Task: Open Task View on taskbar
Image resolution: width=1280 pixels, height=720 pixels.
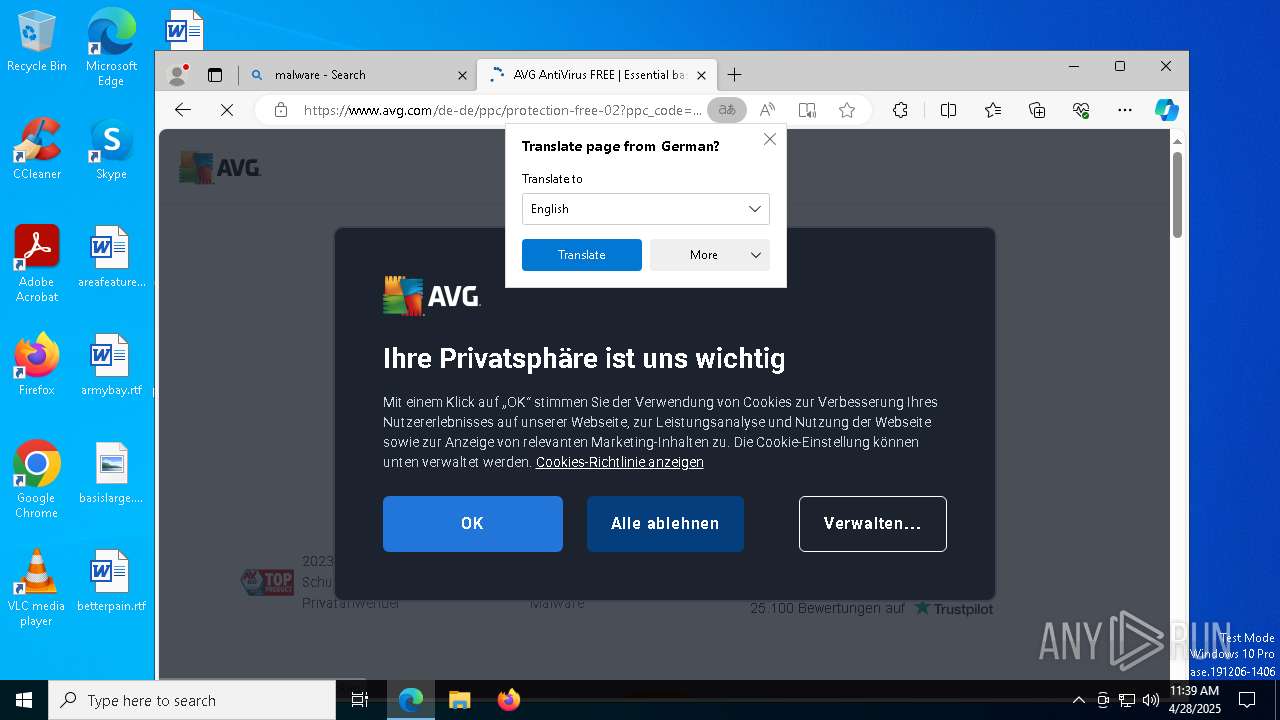Action: click(360, 700)
